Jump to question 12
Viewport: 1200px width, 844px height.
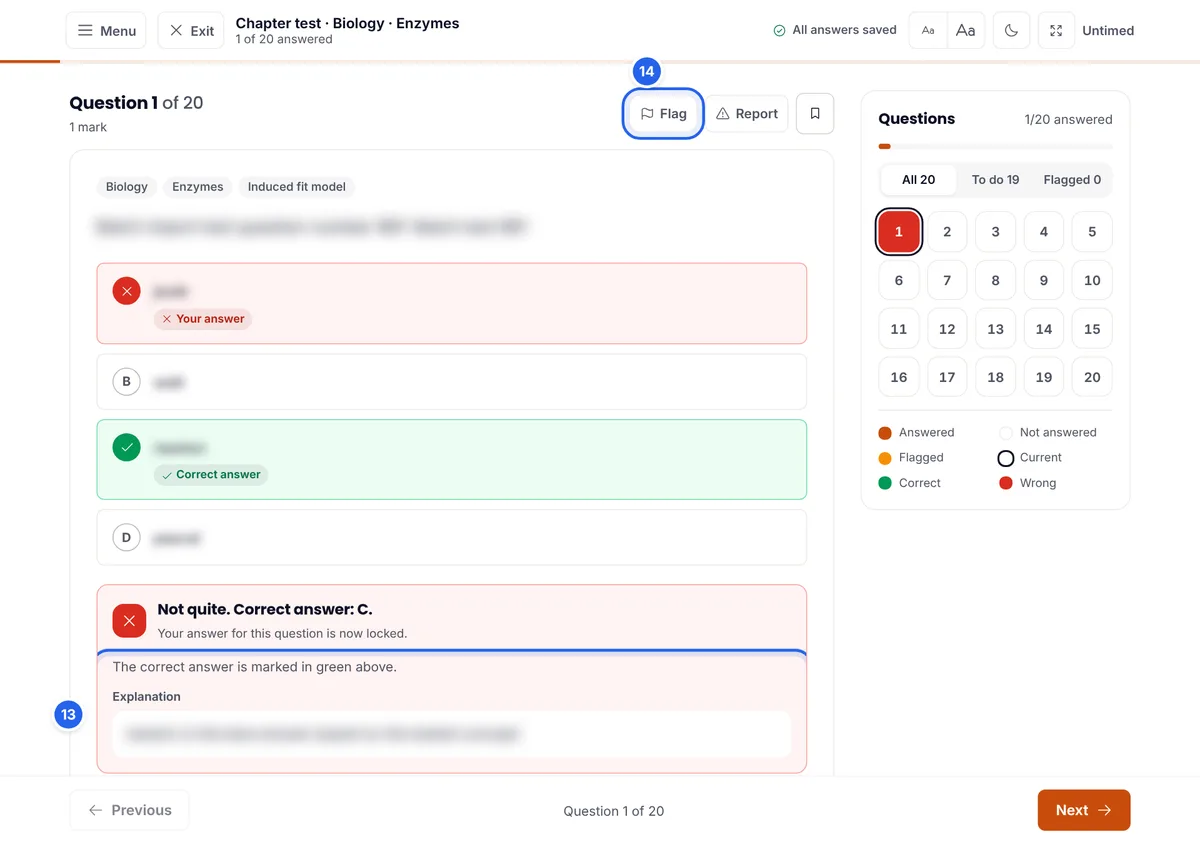(947, 329)
